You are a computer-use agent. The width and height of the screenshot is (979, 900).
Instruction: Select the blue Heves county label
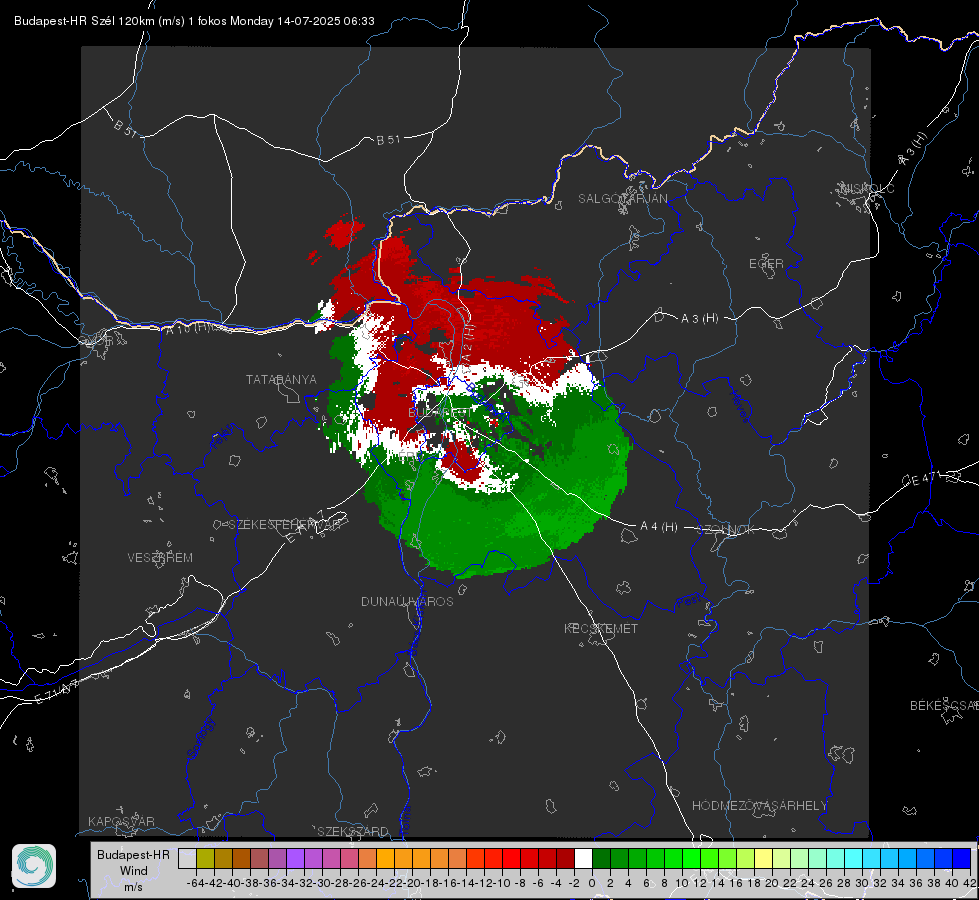tap(739, 405)
